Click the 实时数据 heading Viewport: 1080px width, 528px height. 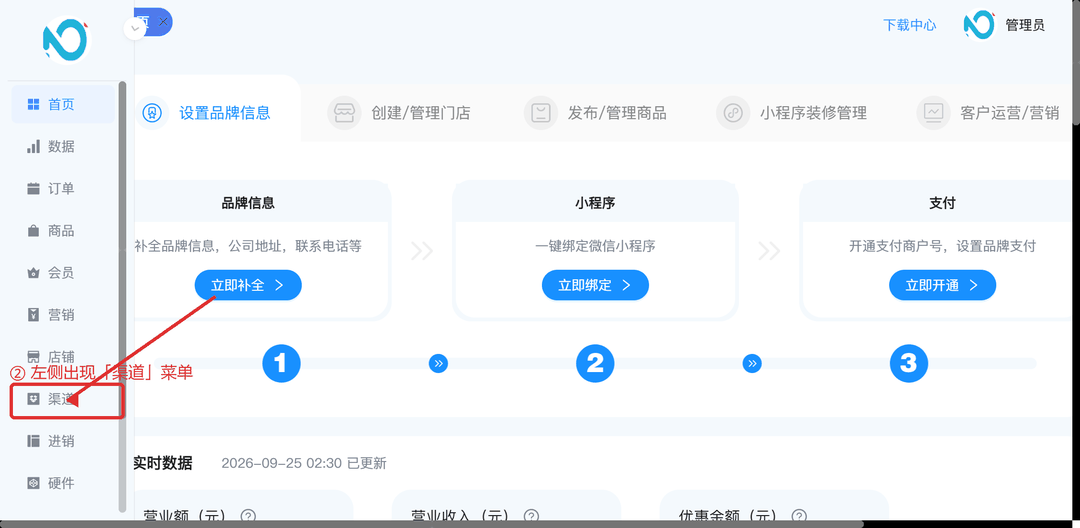163,463
